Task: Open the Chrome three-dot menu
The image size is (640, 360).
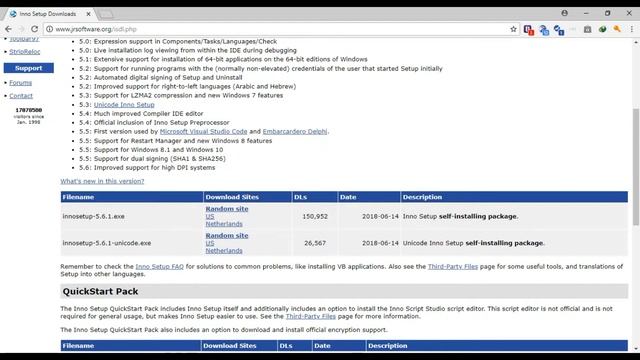Action: coord(632,29)
